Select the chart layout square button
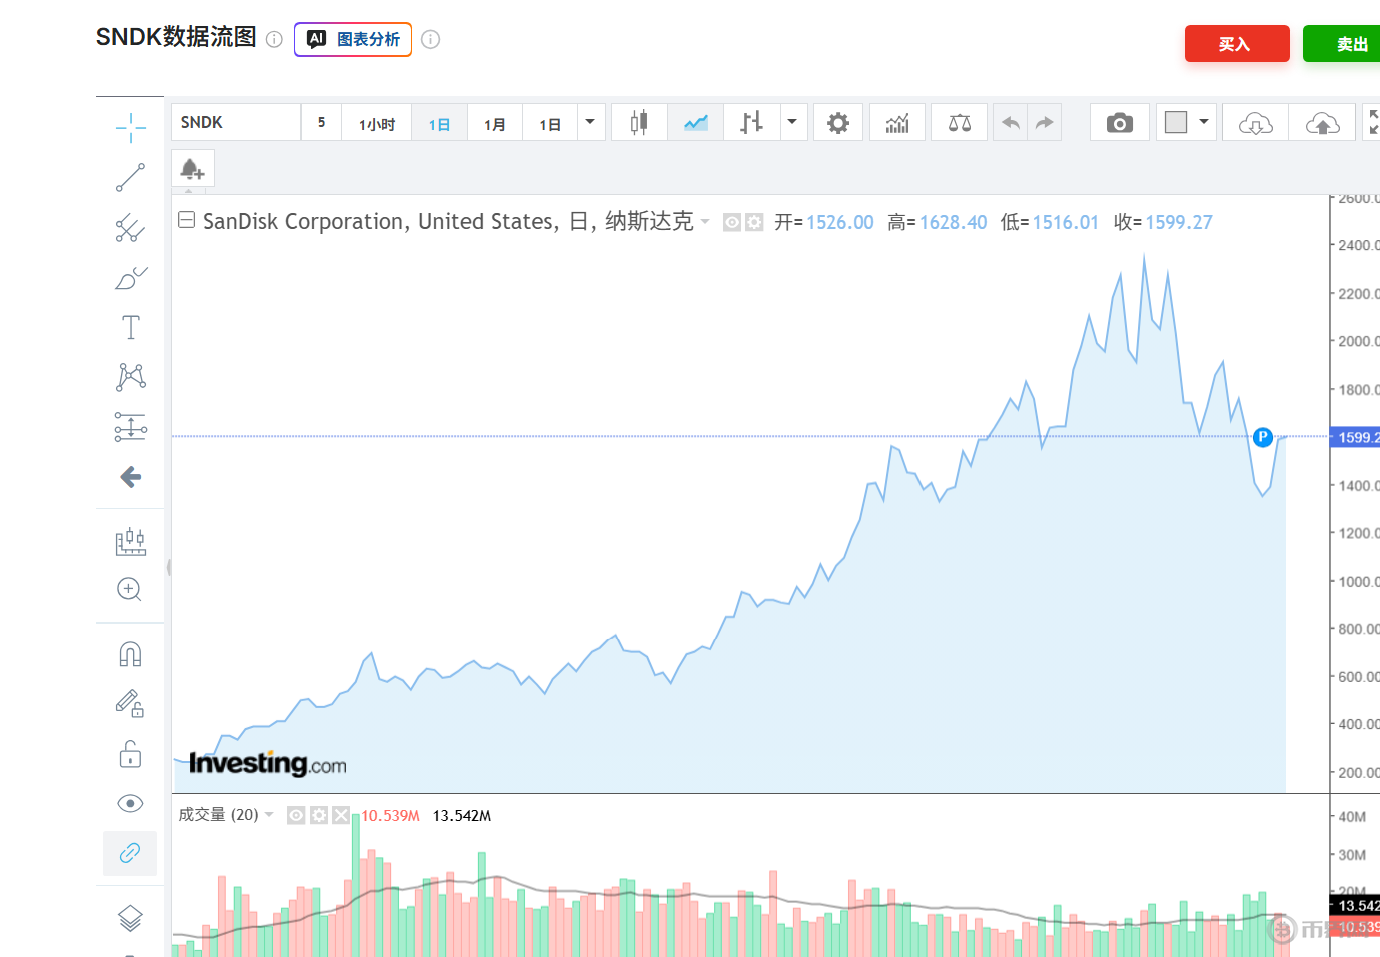The width and height of the screenshot is (1380, 957). tap(1176, 122)
